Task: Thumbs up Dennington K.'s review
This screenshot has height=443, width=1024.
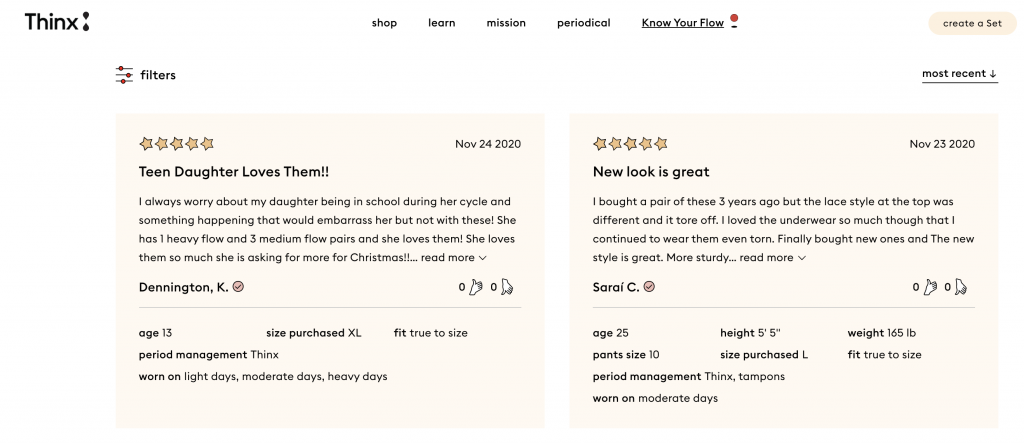Action: 476,287
